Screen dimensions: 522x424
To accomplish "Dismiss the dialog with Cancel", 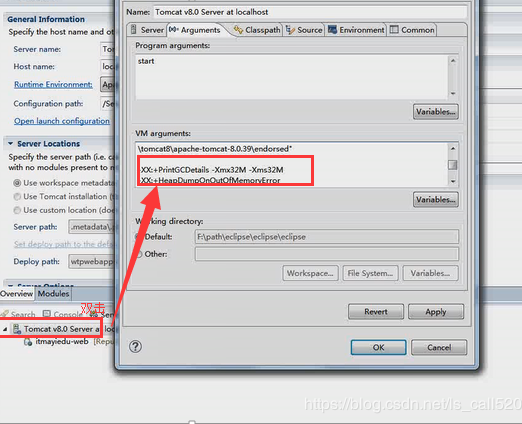I will coord(439,348).
